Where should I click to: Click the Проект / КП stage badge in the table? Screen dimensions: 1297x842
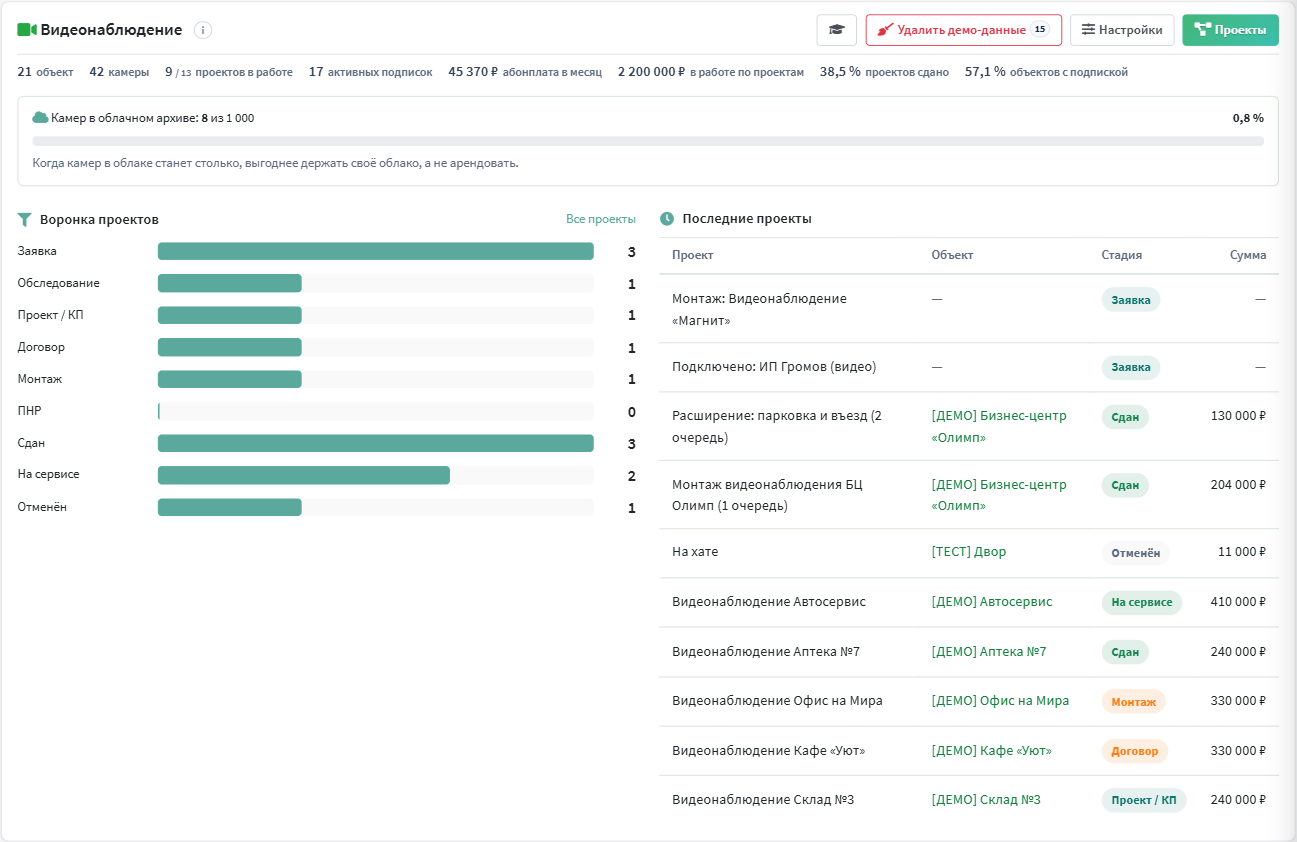pyautogui.click(x=1144, y=800)
